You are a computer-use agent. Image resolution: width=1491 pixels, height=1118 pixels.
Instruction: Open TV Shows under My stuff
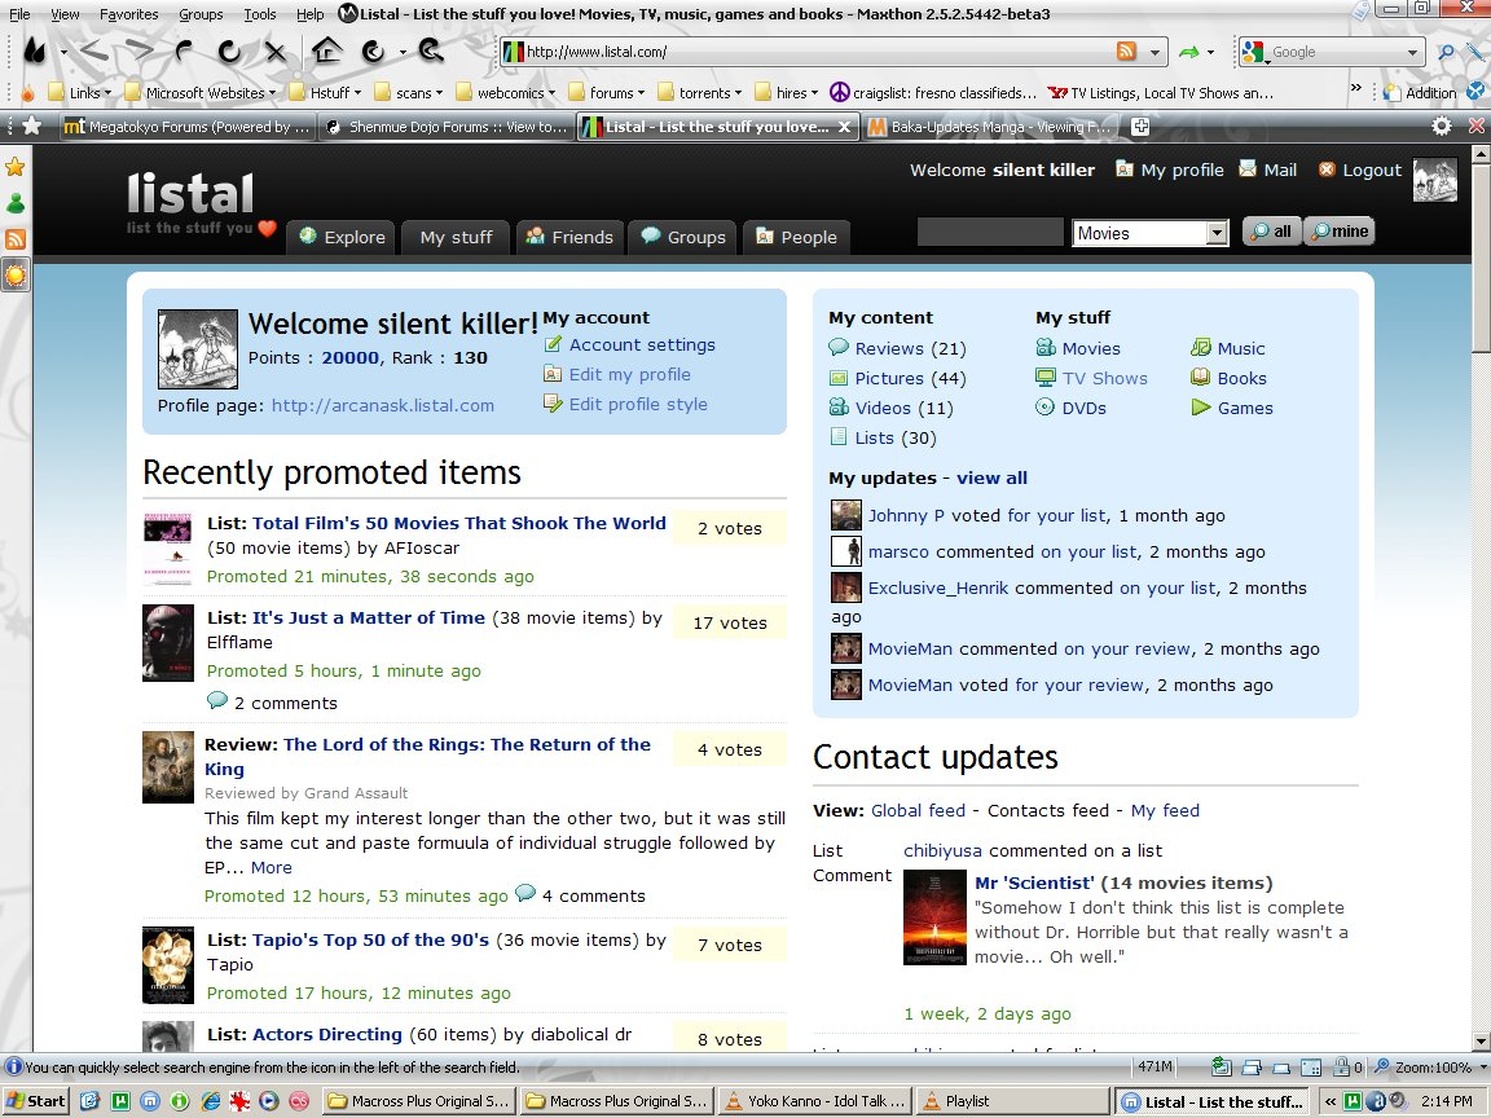[x=1091, y=378]
